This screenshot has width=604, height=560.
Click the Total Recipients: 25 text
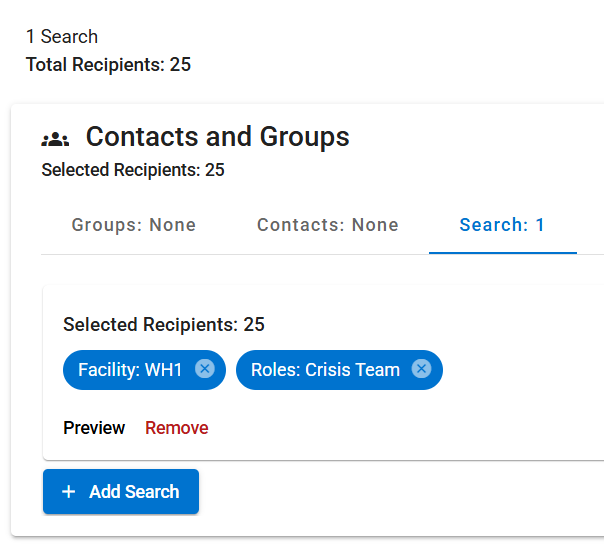(108, 64)
